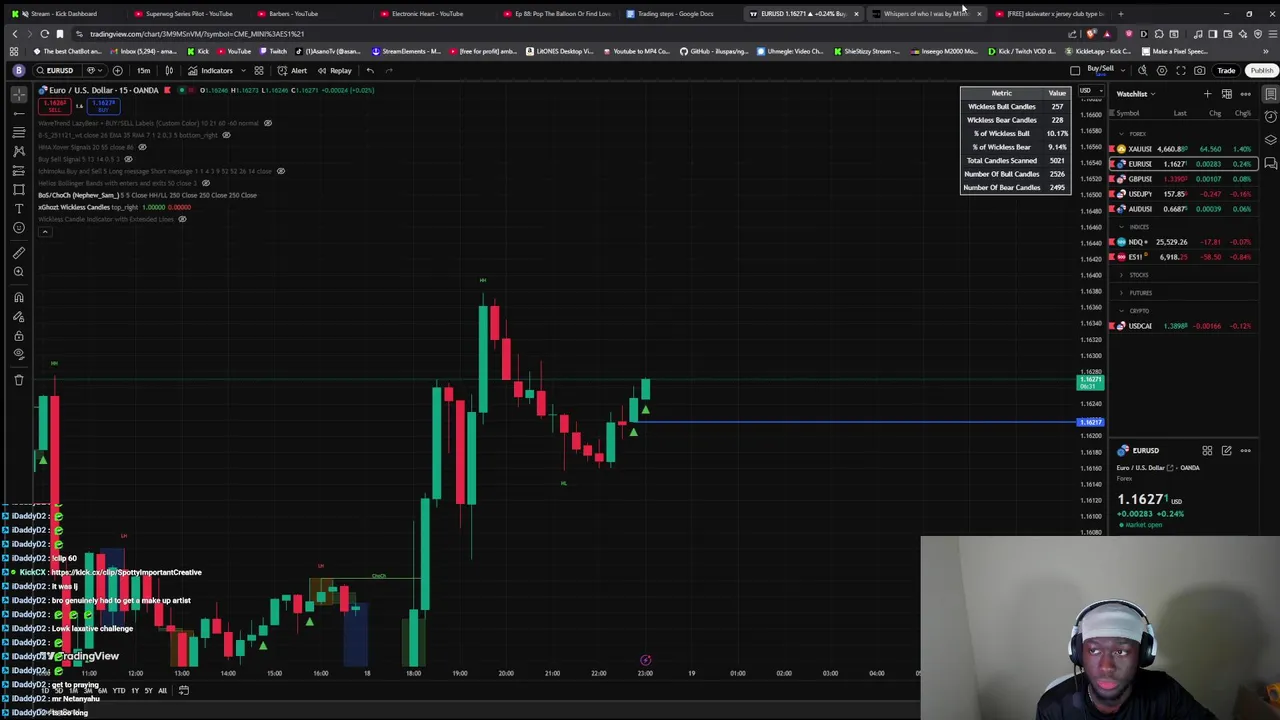The width and height of the screenshot is (1280, 720).
Task: Open chart settings gear icon
Action: coord(1161,70)
